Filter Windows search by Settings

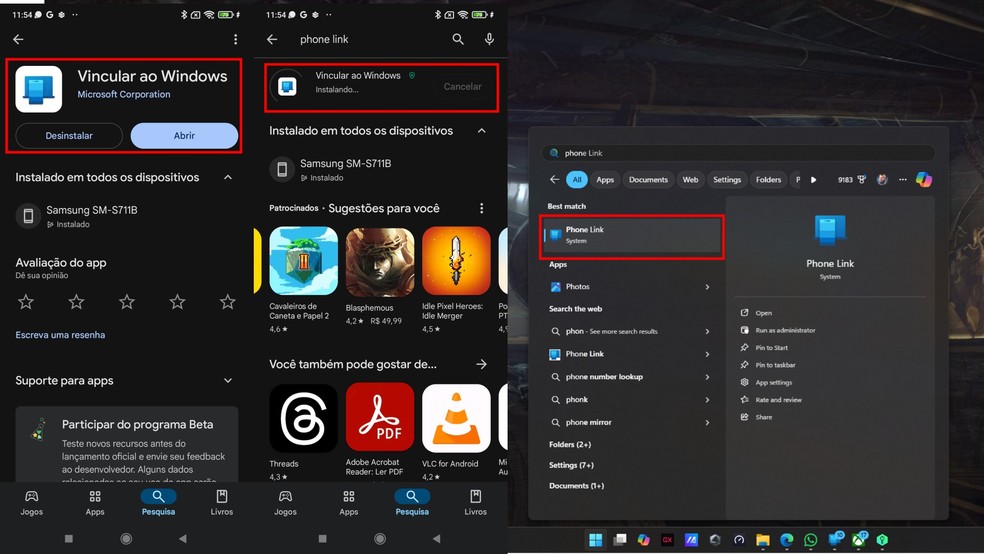727,180
